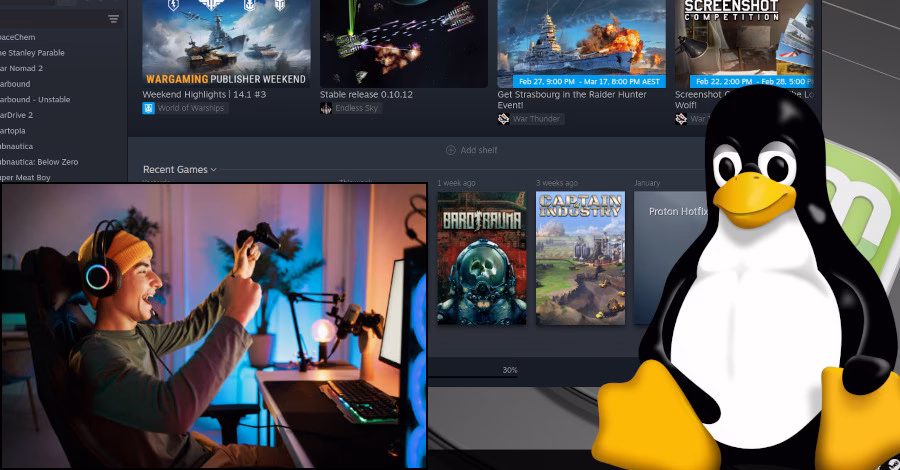Viewport: 900px width, 470px height.
Task: Open the 'Stable release 0.10.12' headline
Action: click(x=366, y=95)
